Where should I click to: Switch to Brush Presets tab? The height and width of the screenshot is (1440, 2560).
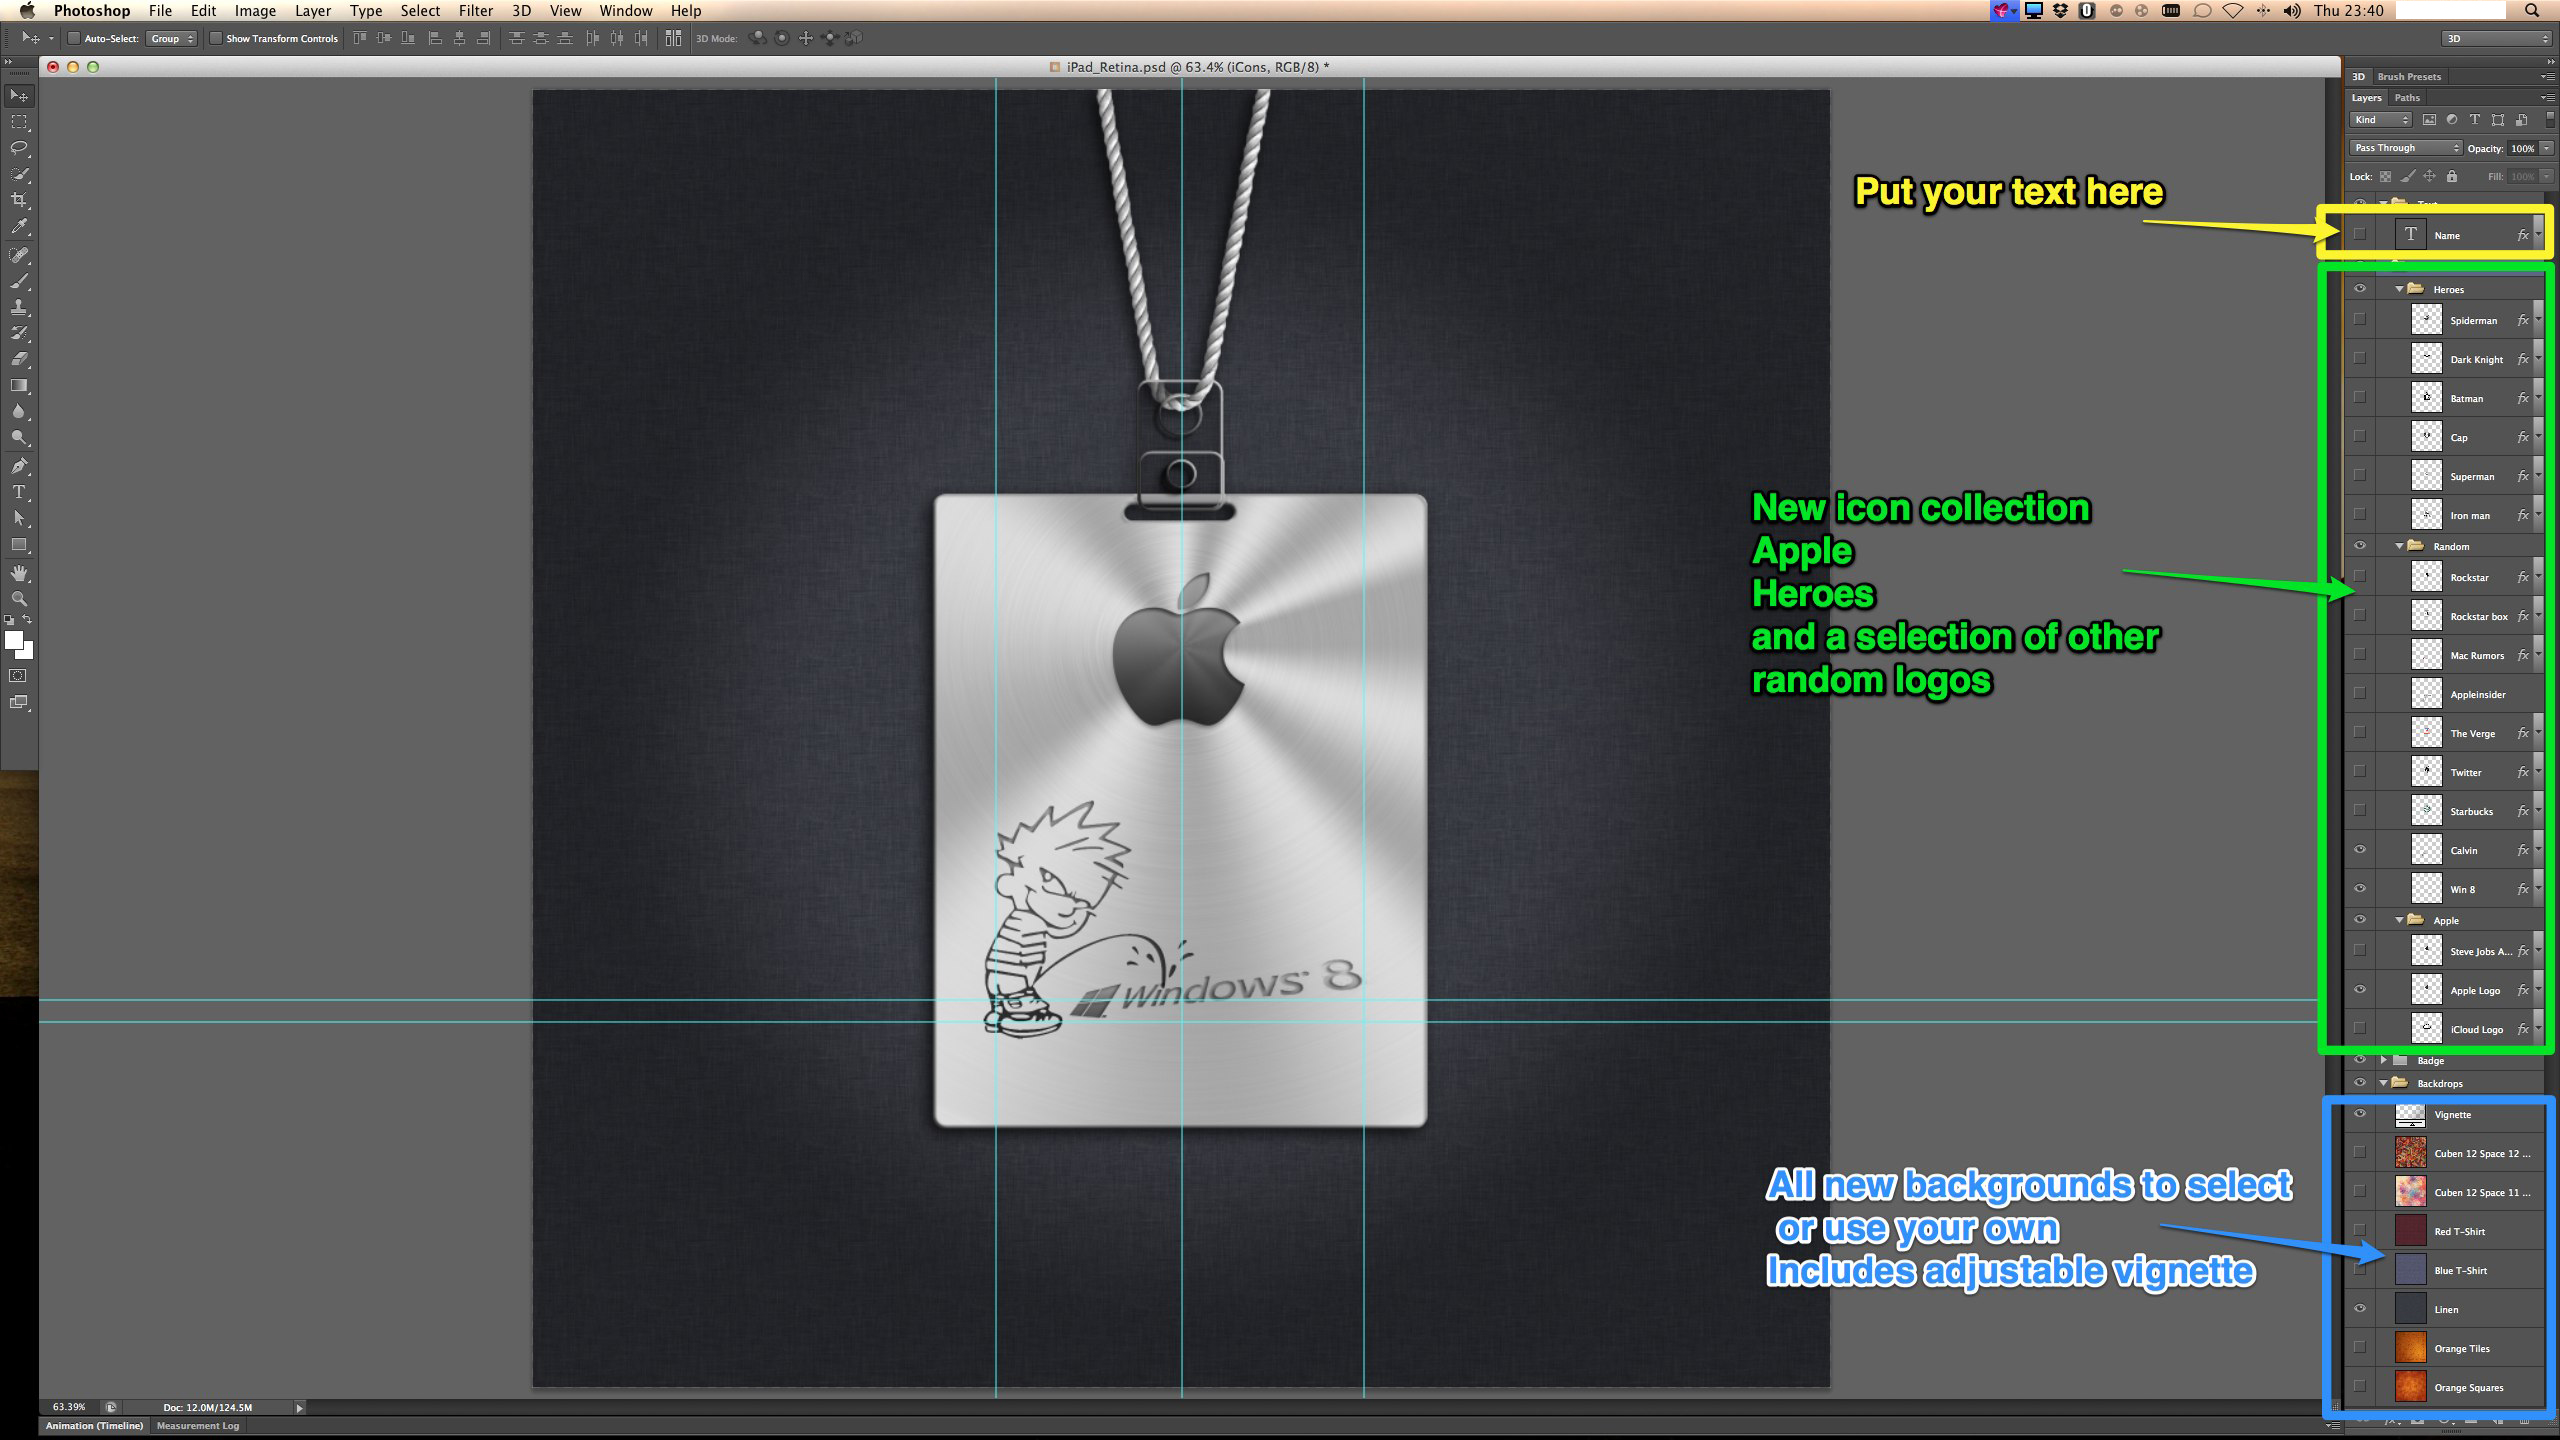click(x=2409, y=77)
